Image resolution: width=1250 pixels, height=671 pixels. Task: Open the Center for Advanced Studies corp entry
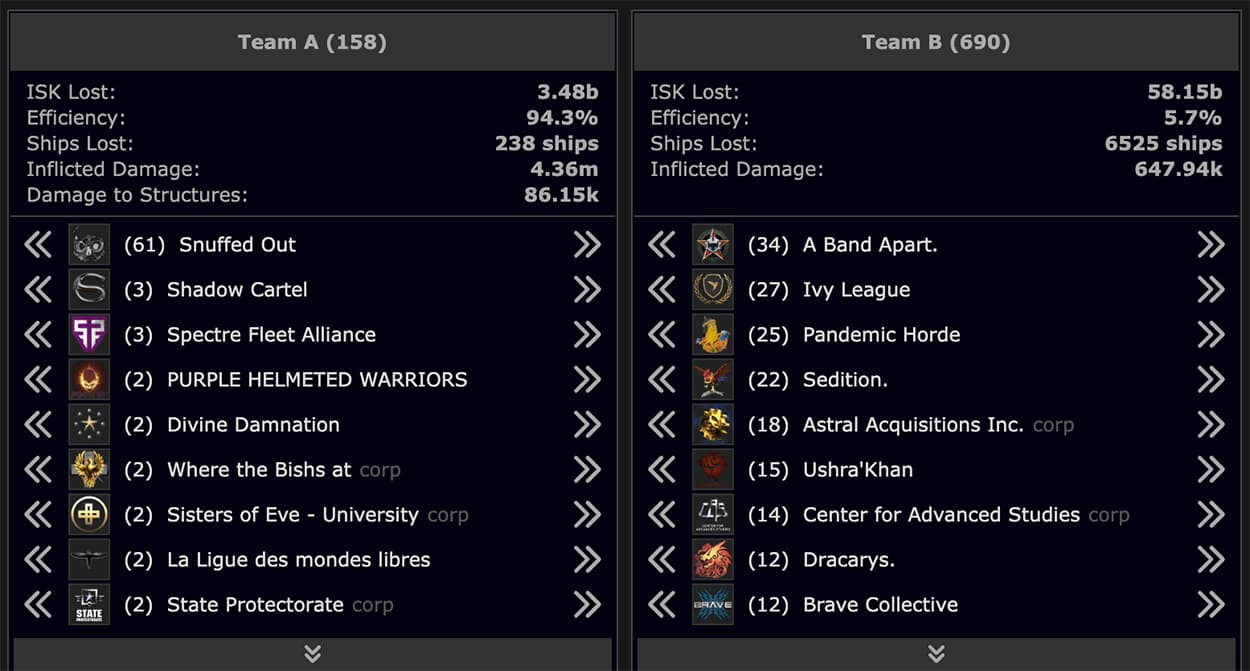(941, 515)
